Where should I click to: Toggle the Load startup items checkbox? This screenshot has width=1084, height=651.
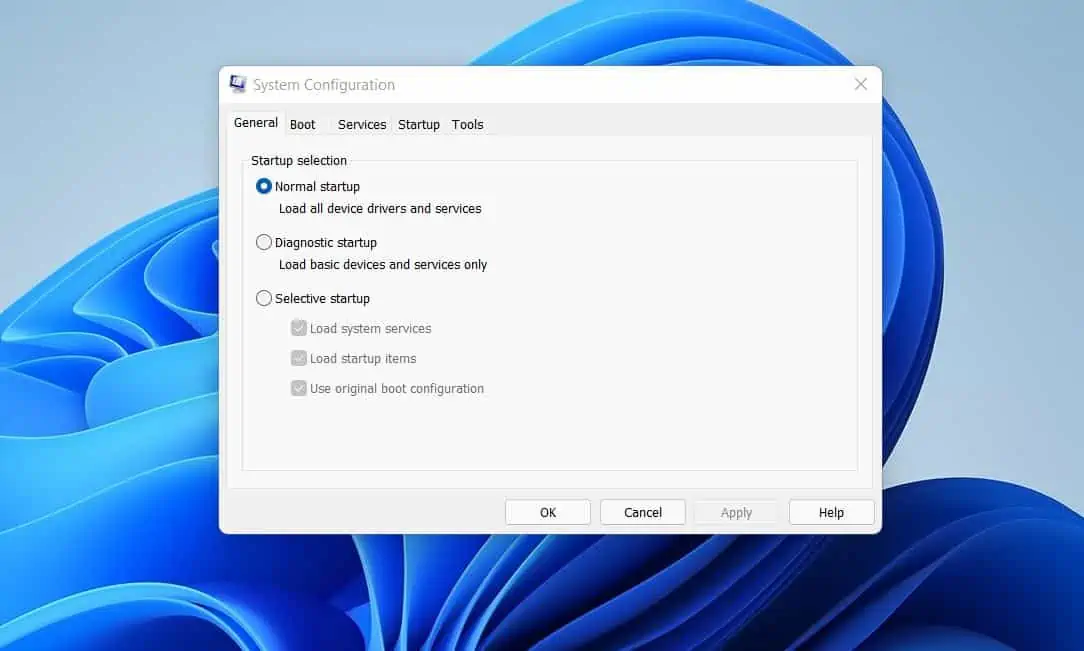click(299, 358)
